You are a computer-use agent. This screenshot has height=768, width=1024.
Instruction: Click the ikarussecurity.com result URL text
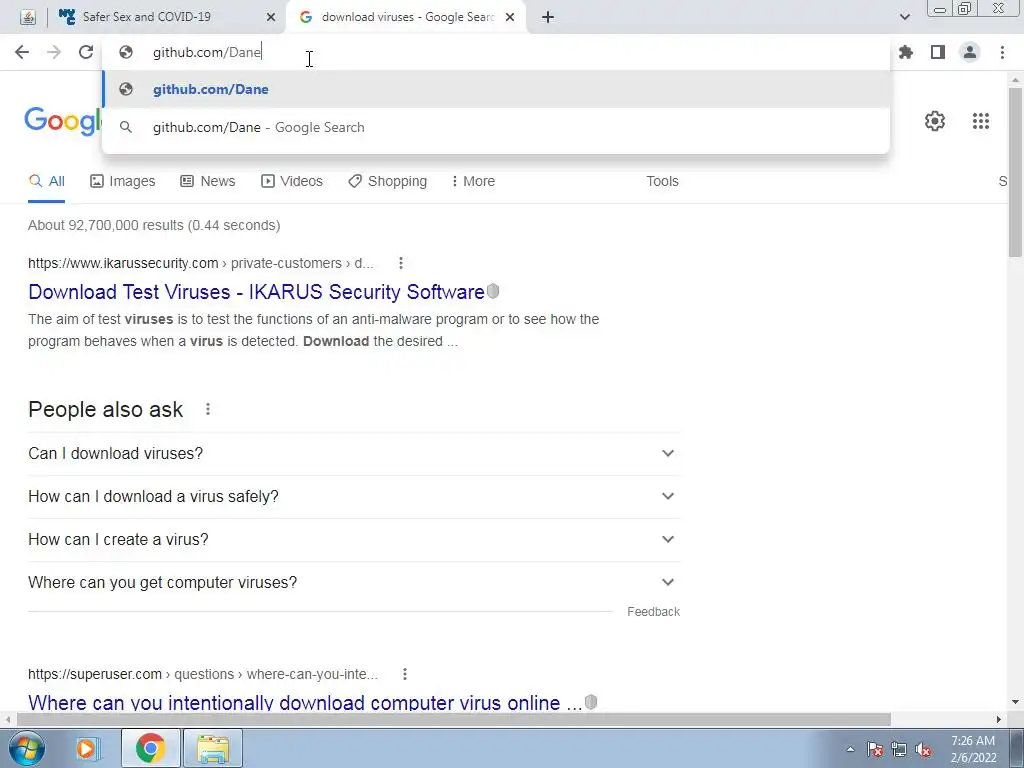(200, 263)
